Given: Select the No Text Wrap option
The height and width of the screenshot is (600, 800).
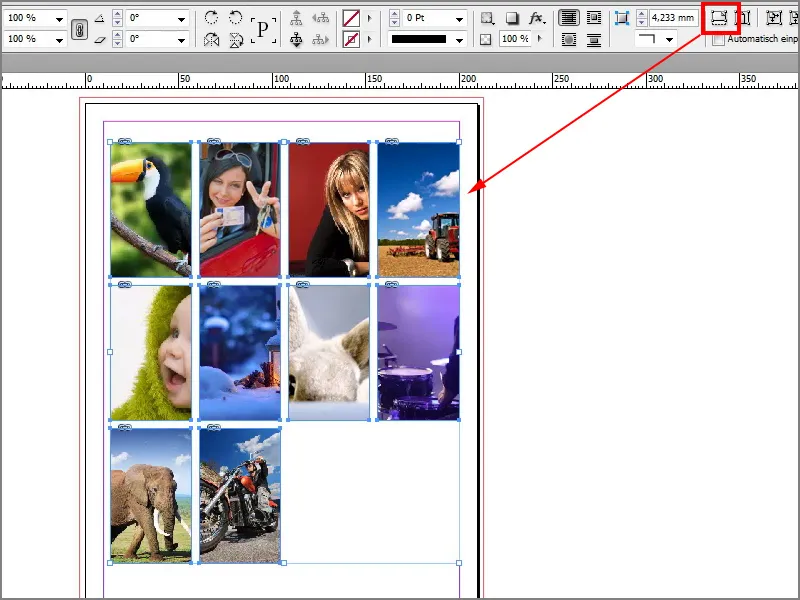Looking at the screenshot, I should pos(568,18).
